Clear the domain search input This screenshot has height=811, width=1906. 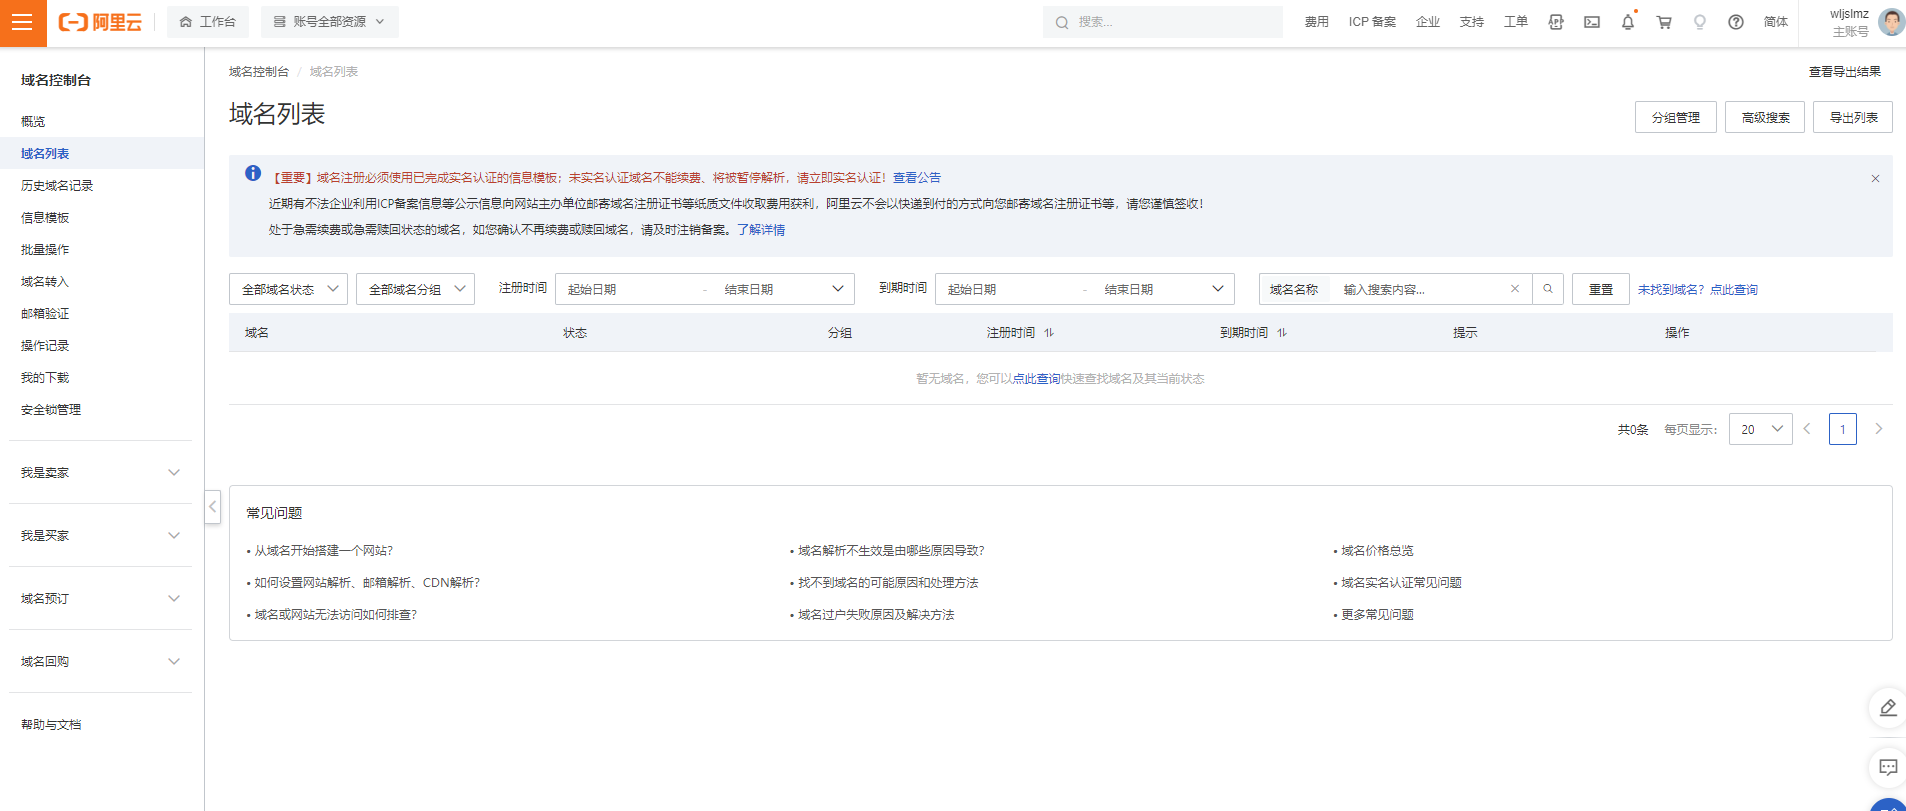tap(1515, 289)
